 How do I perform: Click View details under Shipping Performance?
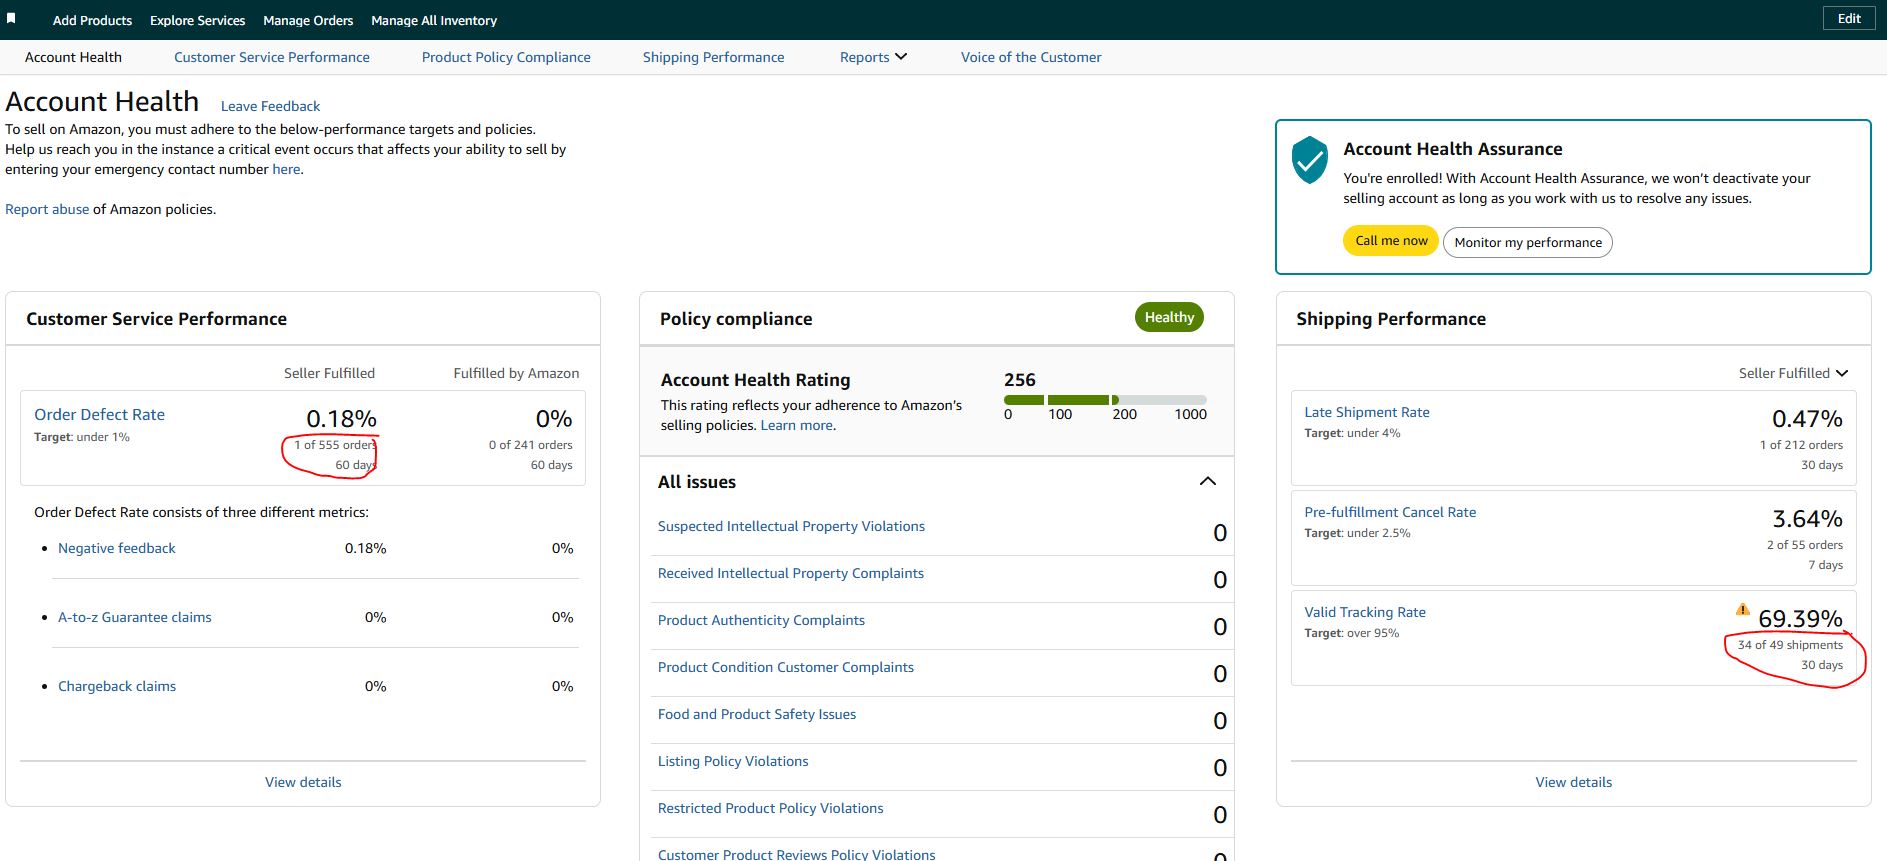tap(1574, 782)
